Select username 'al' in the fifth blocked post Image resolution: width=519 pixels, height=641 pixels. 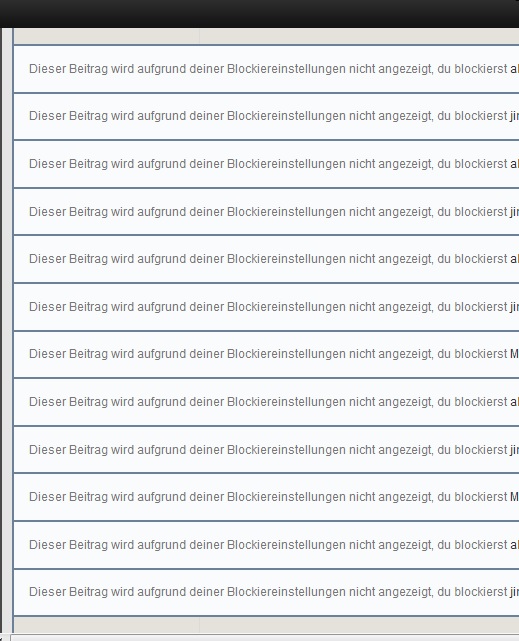coord(515,259)
